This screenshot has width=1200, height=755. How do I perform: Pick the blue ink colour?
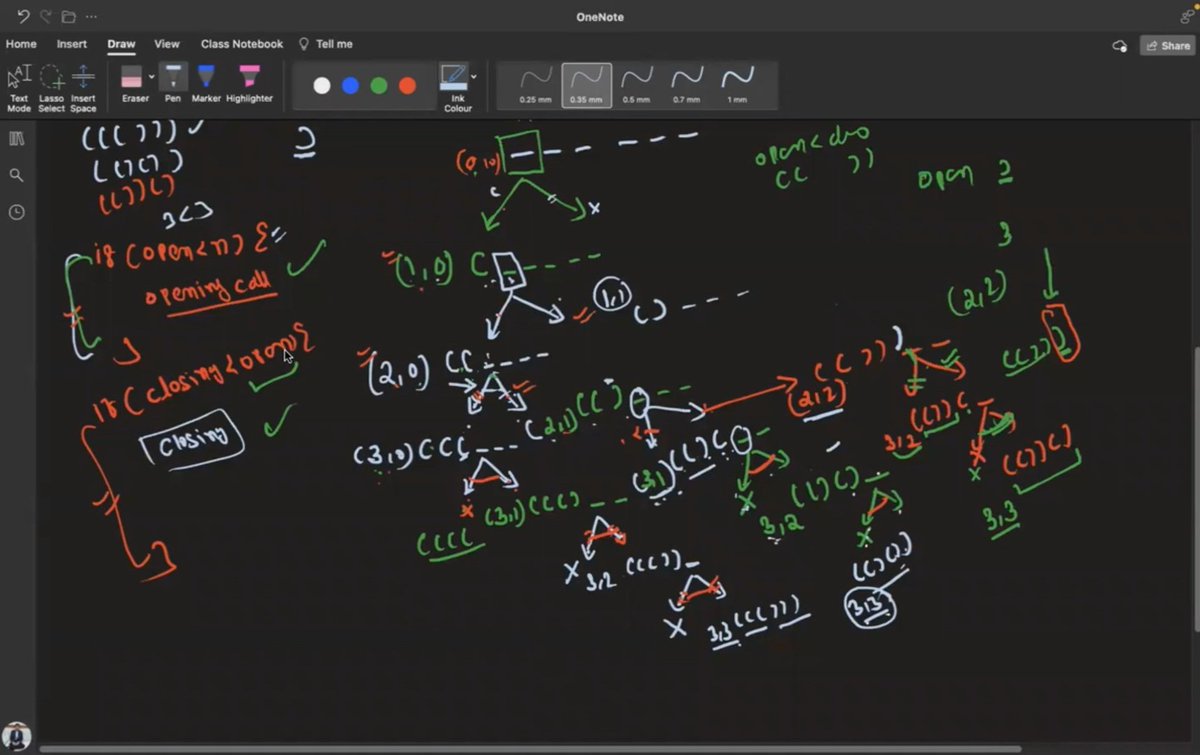coord(350,86)
